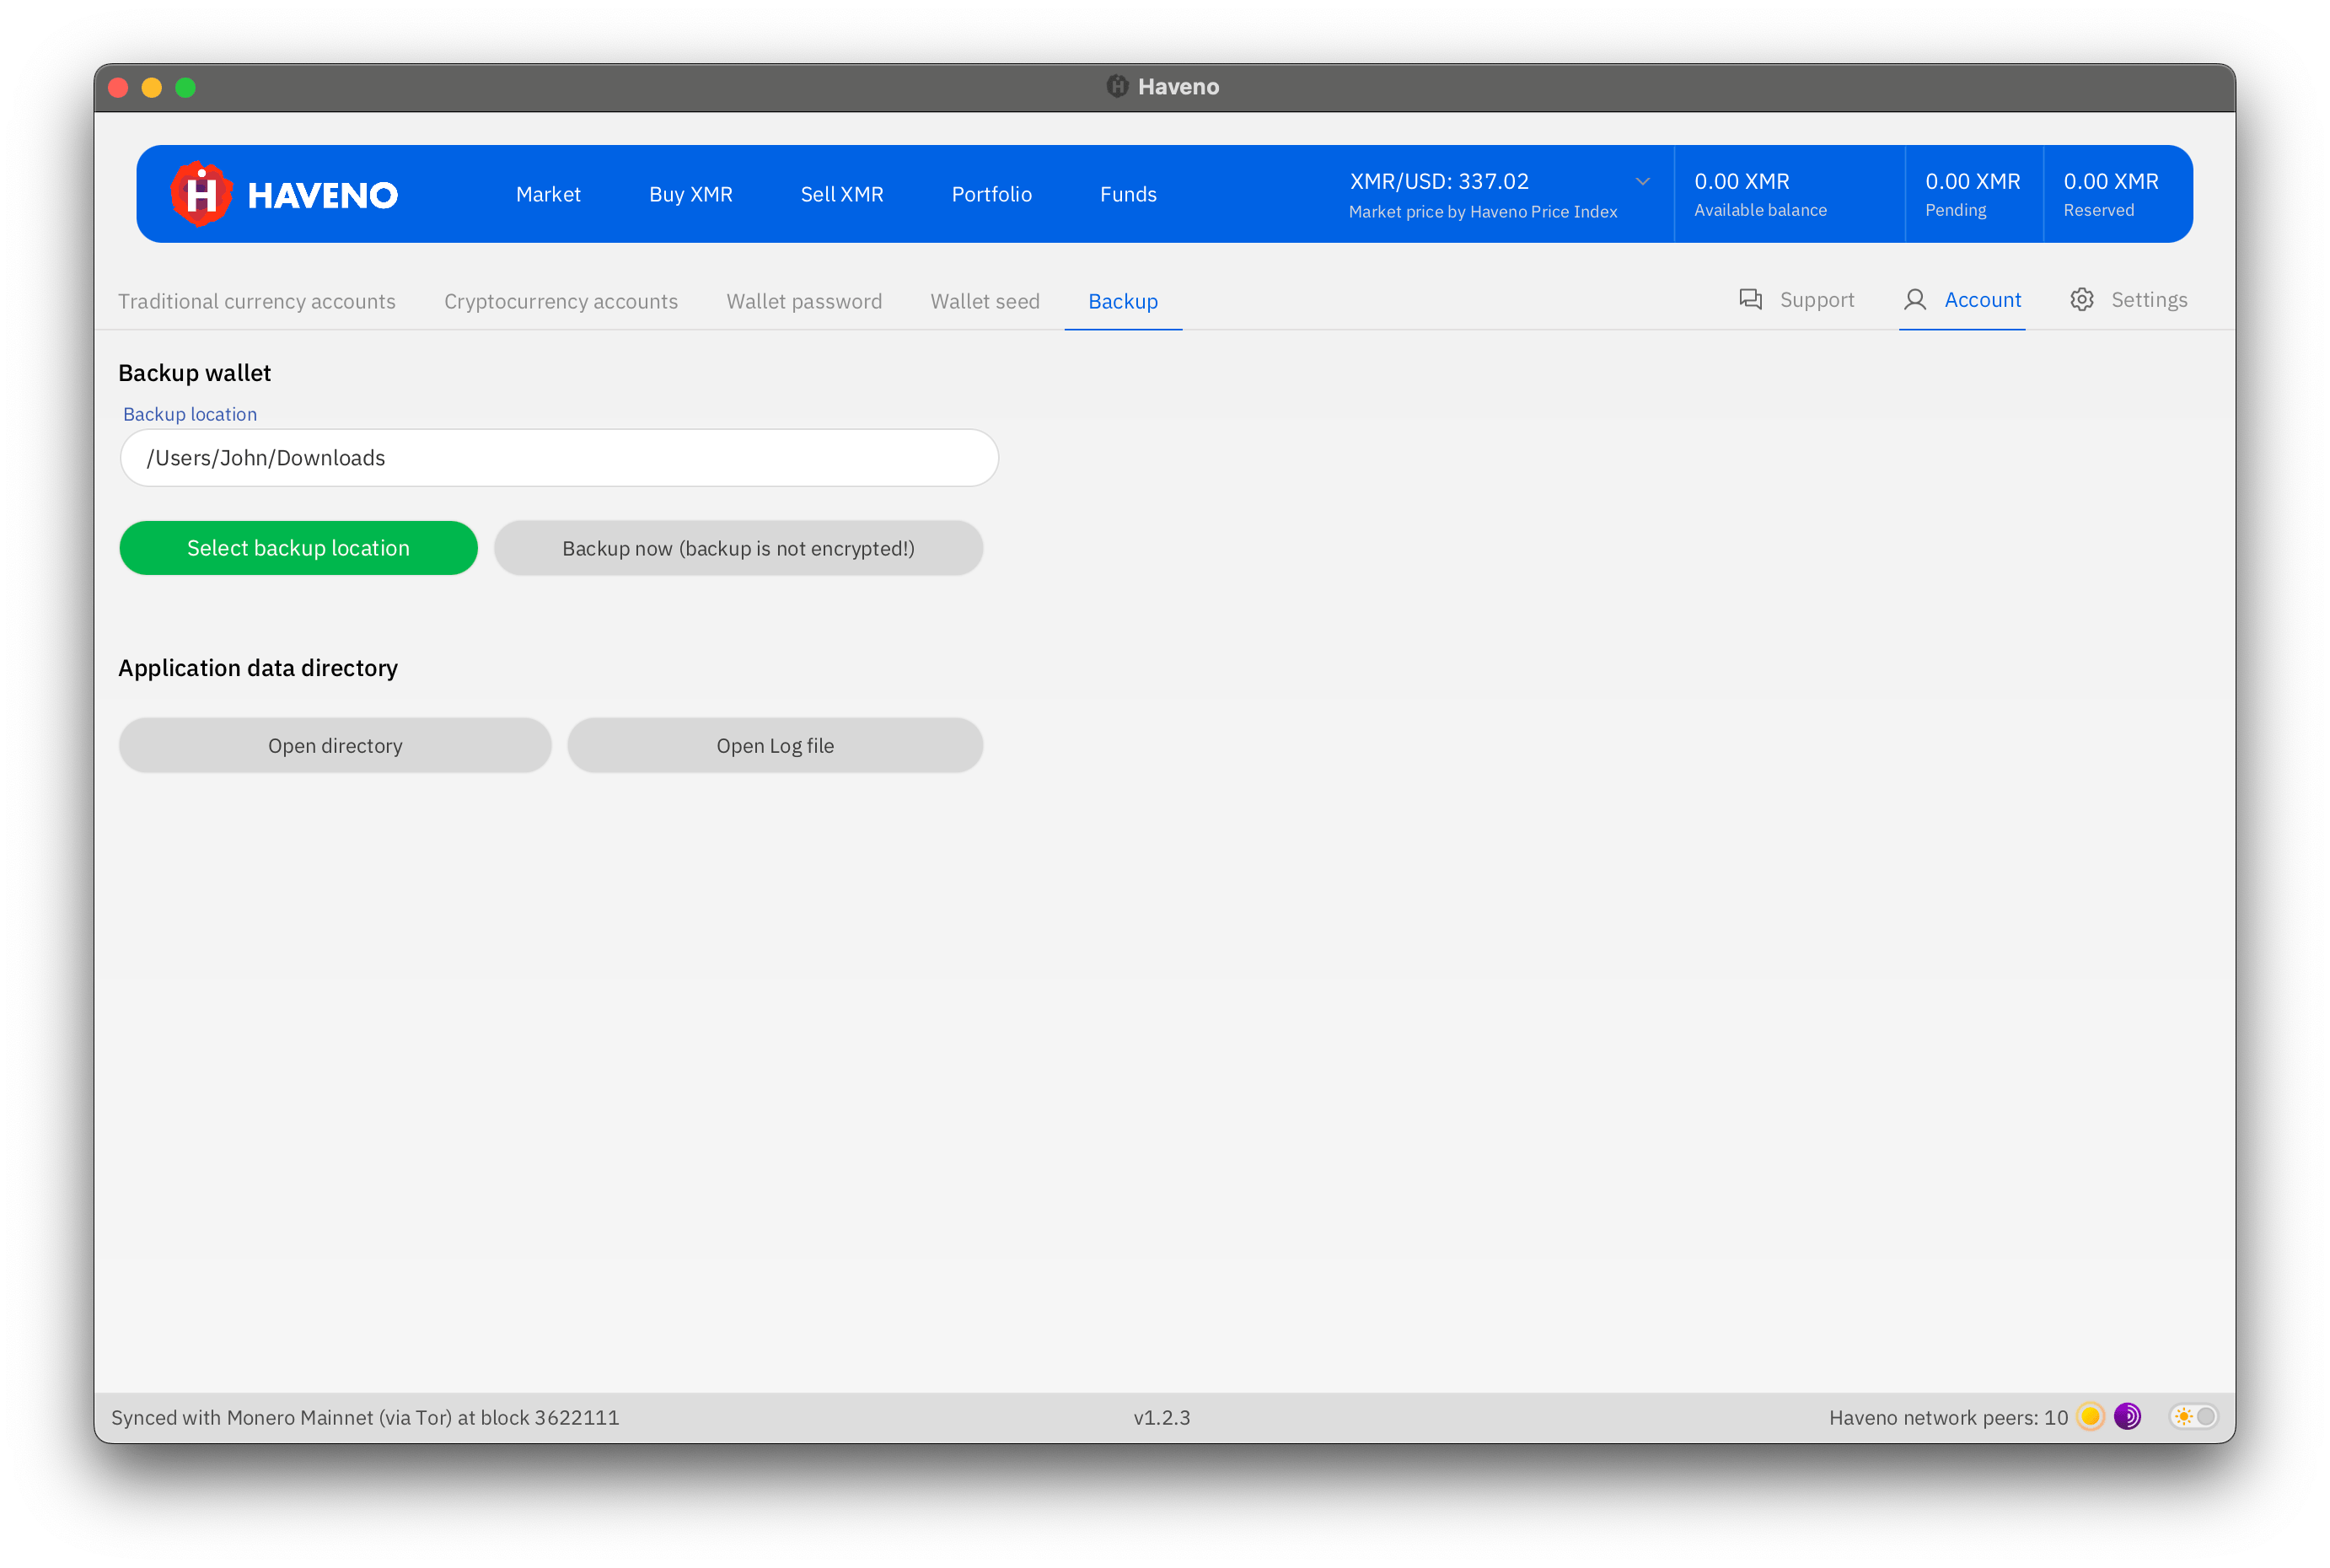Click the purple Tor status icon
The width and height of the screenshot is (2330, 1568).
[2127, 1416]
